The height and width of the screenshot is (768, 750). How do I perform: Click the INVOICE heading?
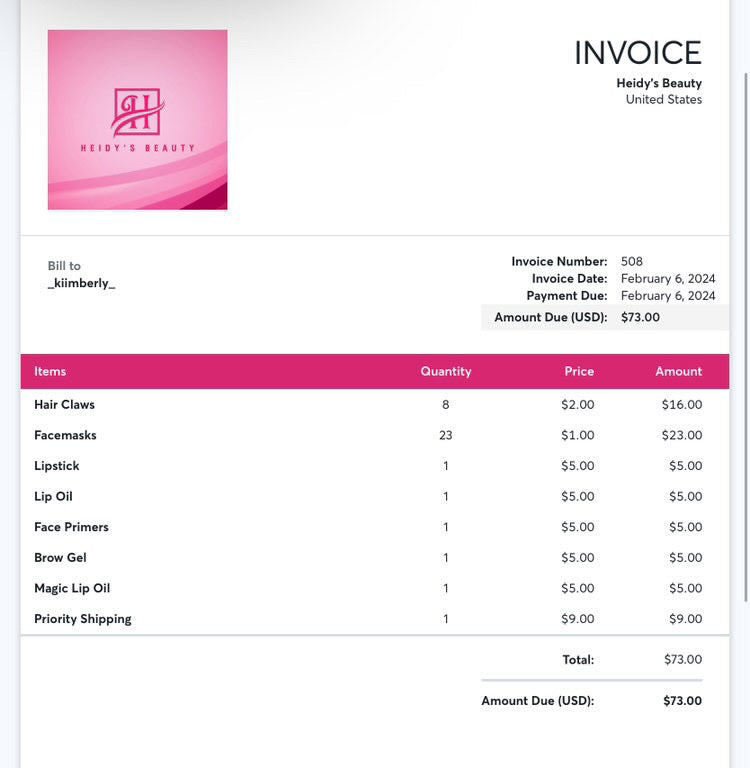(638, 53)
